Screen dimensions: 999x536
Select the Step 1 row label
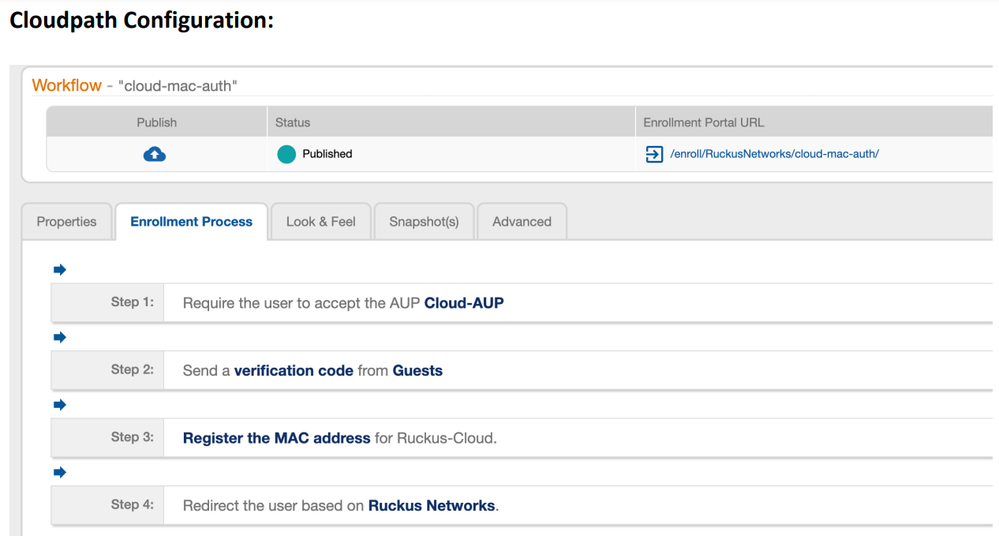[x=132, y=302]
